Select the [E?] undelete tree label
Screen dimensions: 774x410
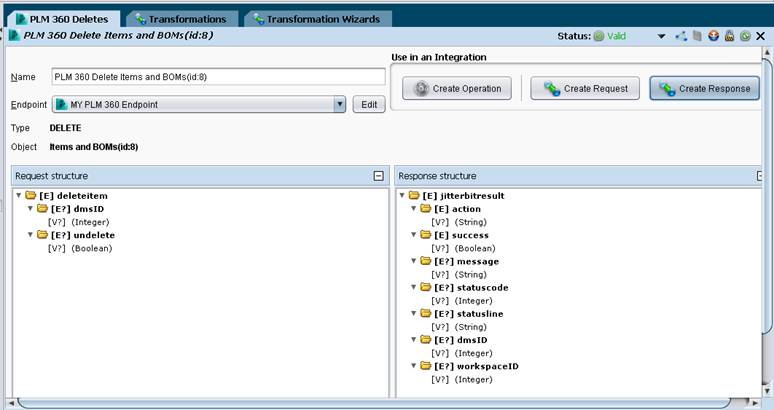pyautogui.click(x=83, y=235)
